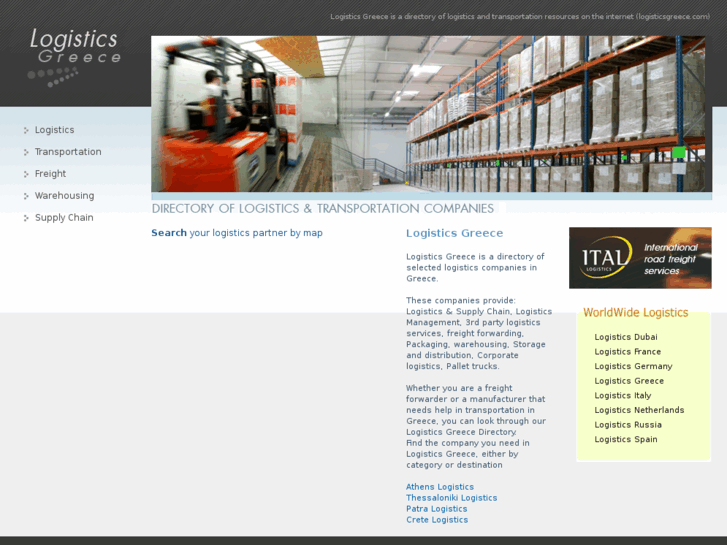Click the arrow bullet beside Supply Chain
Image resolution: width=727 pixels, height=545 pixels.
pyautogui.click(x=26, y=218)
